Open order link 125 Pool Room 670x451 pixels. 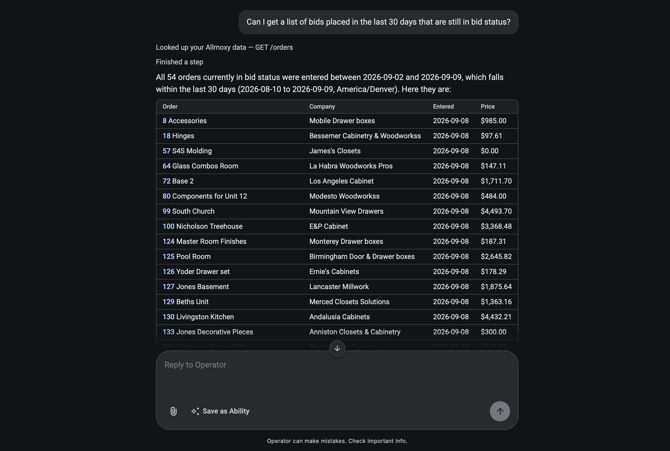187,256
